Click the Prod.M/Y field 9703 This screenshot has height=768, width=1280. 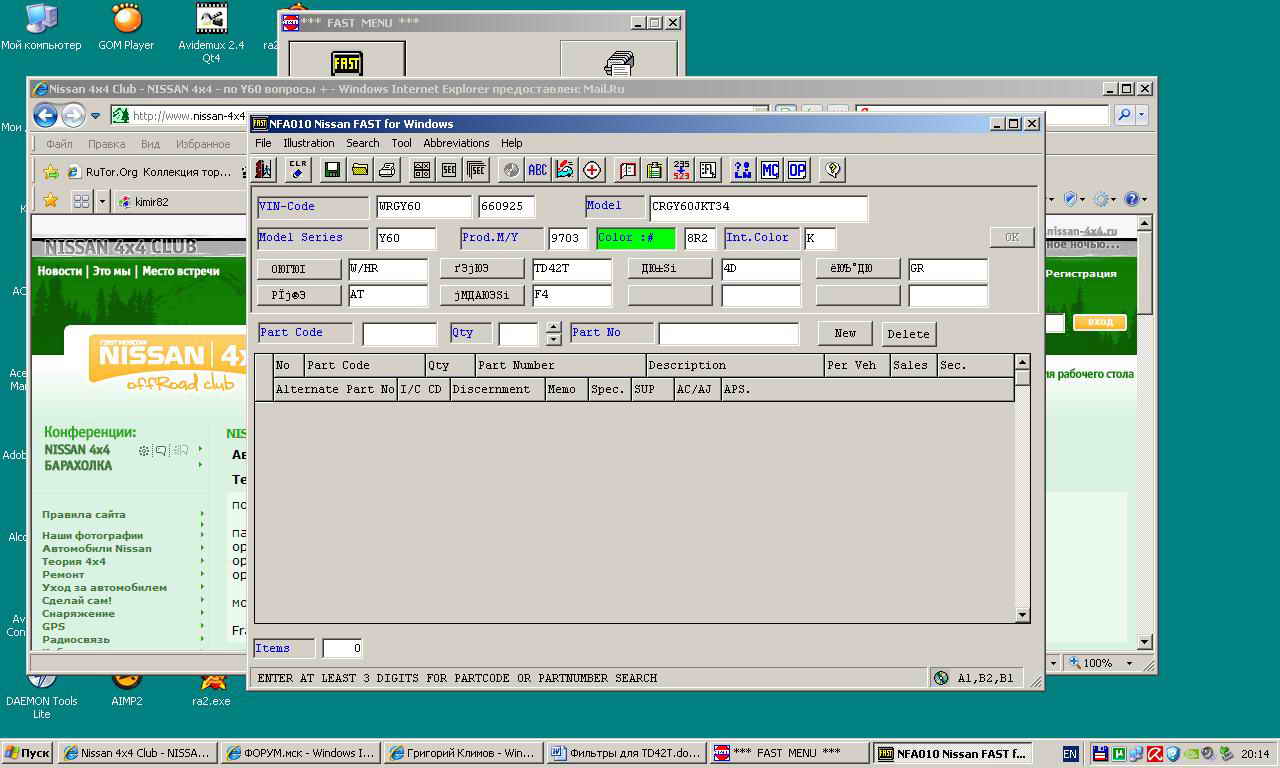(567, 238)
